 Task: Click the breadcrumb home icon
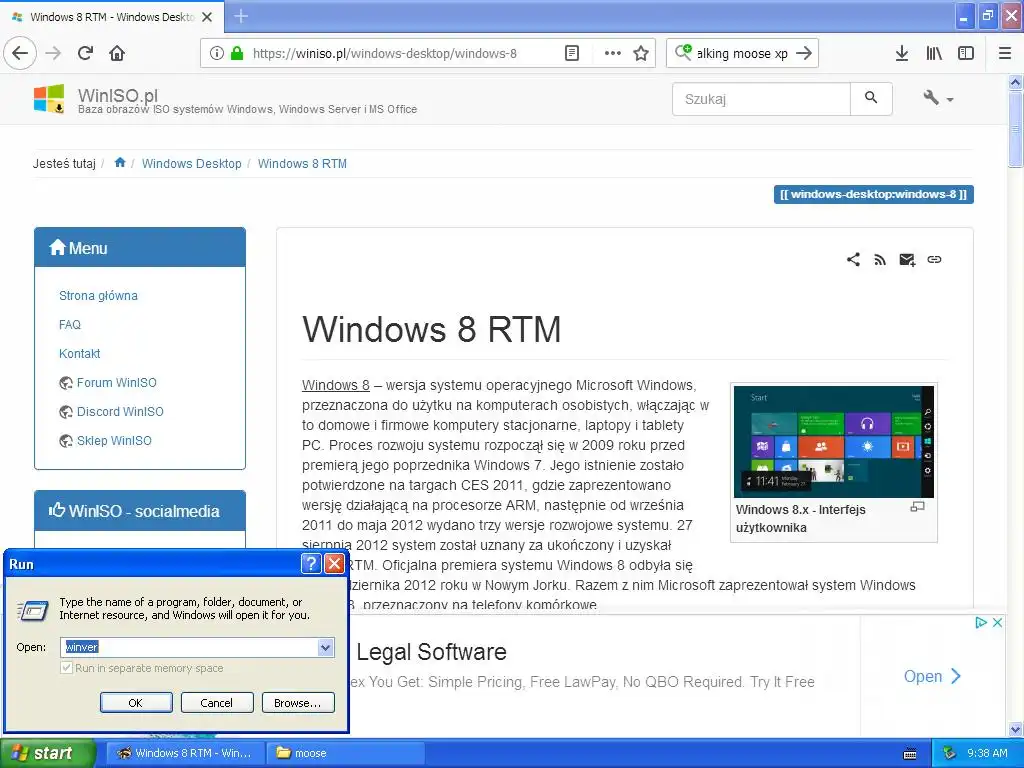tap(120, 163)
